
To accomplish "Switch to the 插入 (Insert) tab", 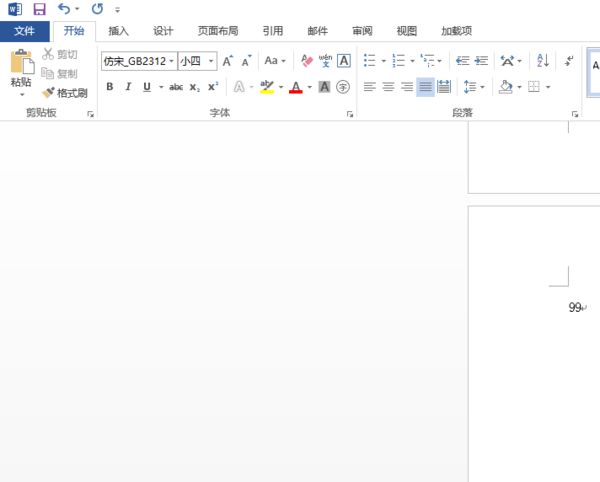I will click(118, 31).
